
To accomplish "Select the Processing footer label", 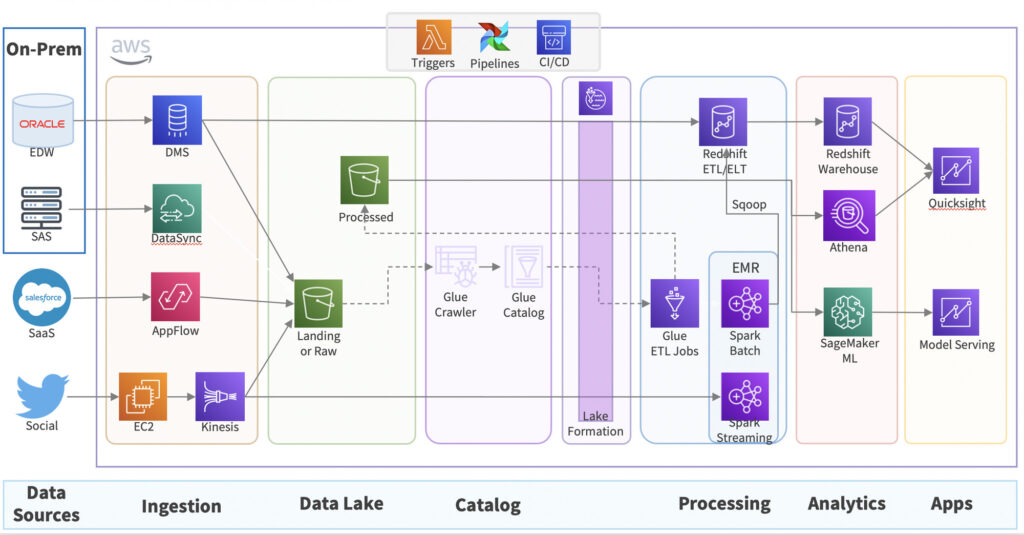I will point(724,504).
